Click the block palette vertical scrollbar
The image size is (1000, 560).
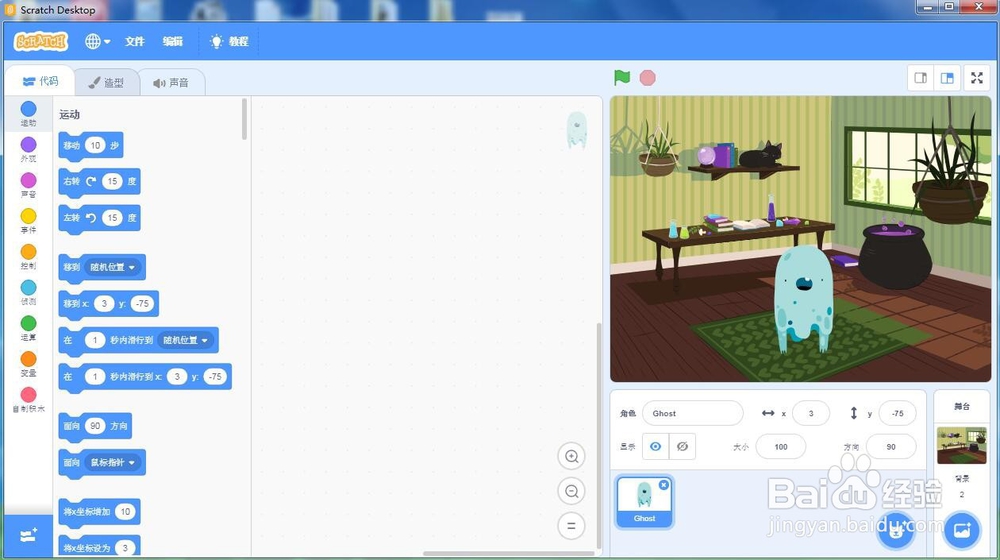[244, 119]
